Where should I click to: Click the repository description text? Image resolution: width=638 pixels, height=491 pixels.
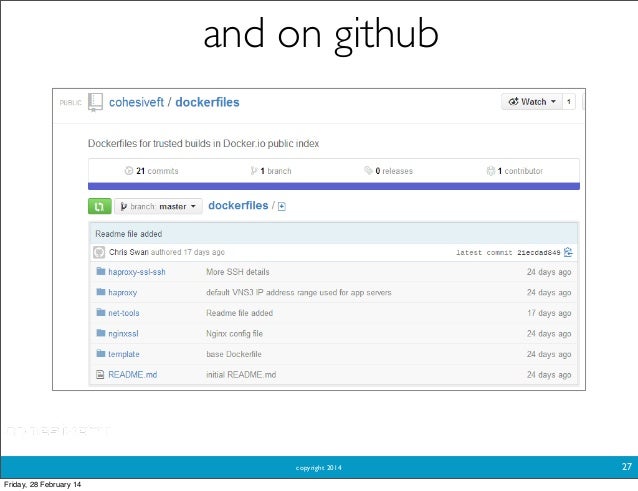coord(203,144)
